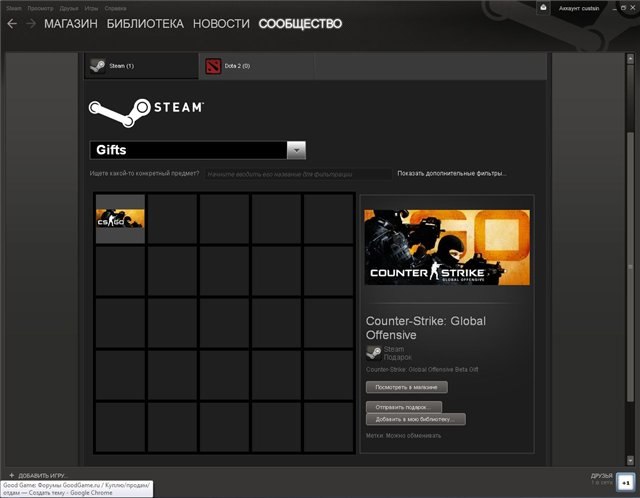This screenshot has width=640, height=498.
Task: Open the НОВОСТИ section
Action: point(221,24)
